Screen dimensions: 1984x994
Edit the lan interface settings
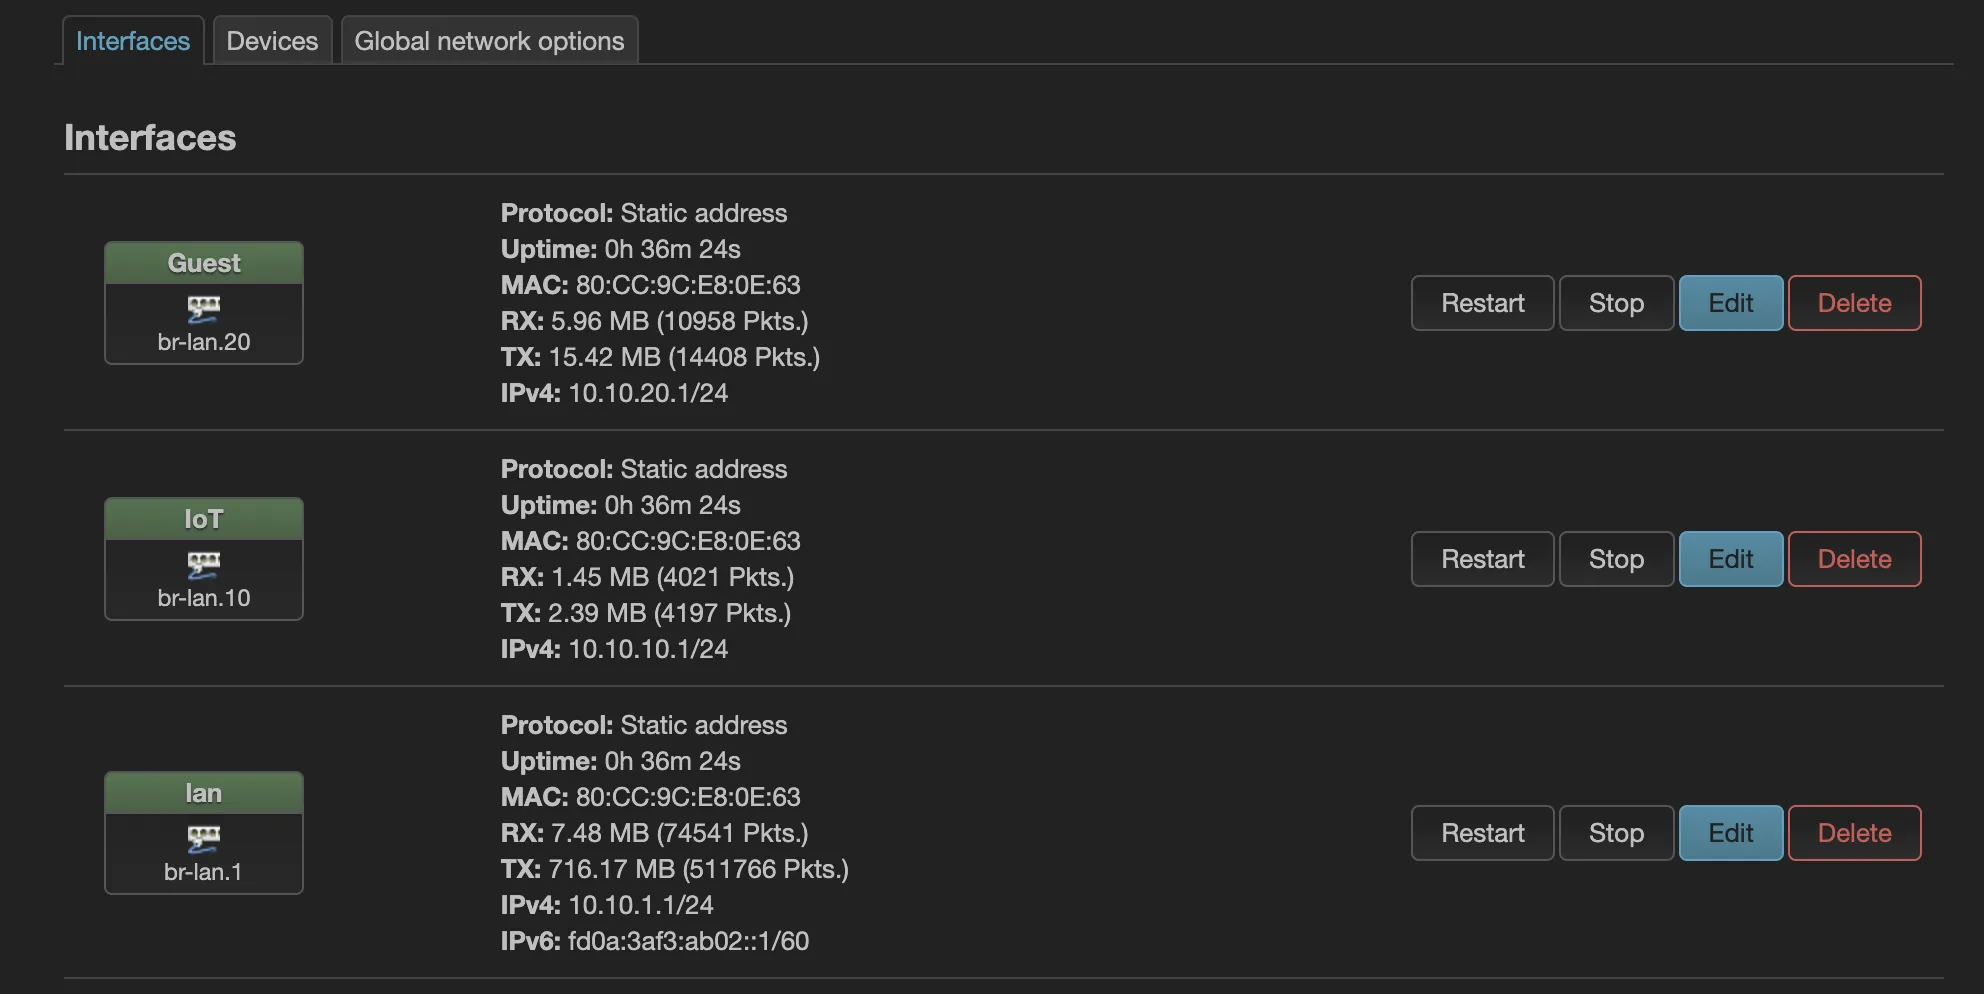pyautogui.click(x=1730, y=833)
